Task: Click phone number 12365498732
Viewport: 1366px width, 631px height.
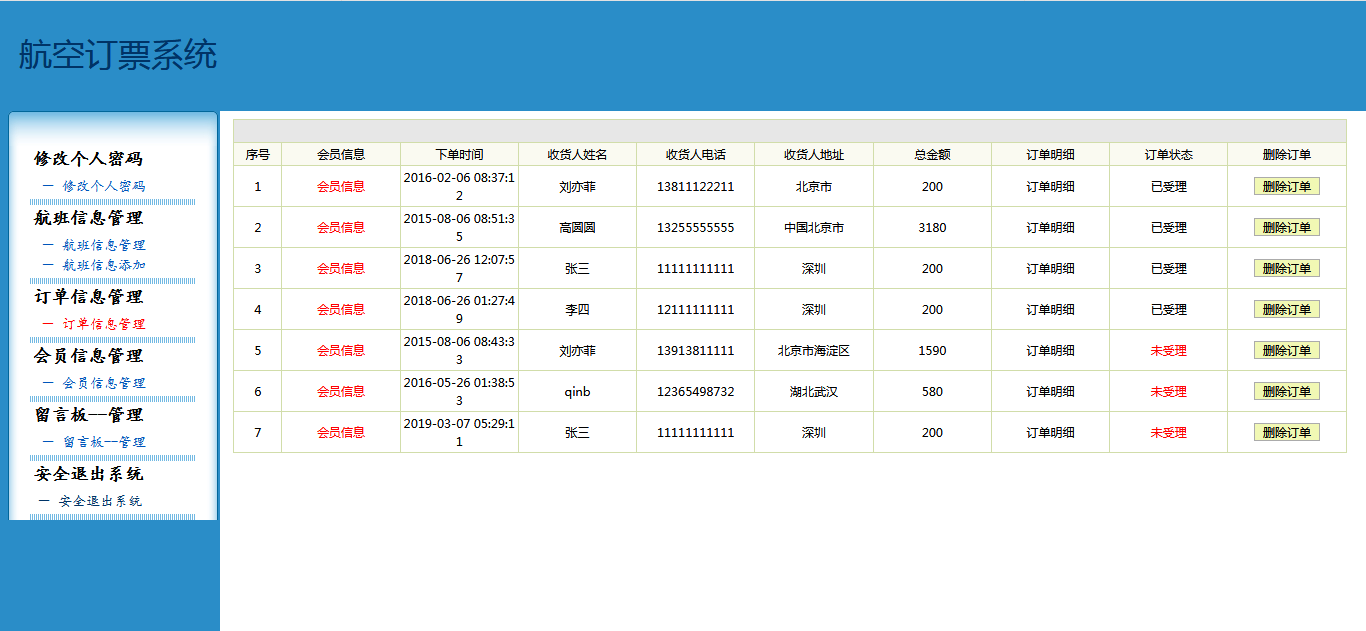Action: tap(695, 392)
